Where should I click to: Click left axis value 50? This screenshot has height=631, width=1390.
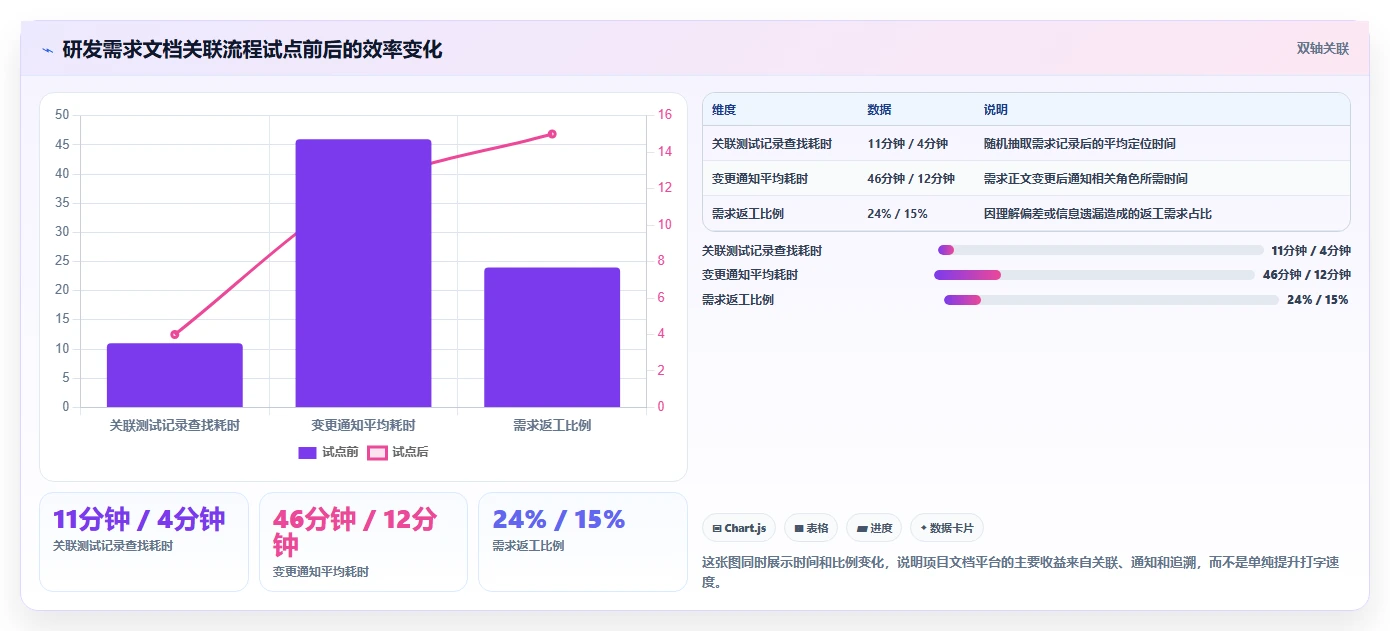tap(62, 115)
